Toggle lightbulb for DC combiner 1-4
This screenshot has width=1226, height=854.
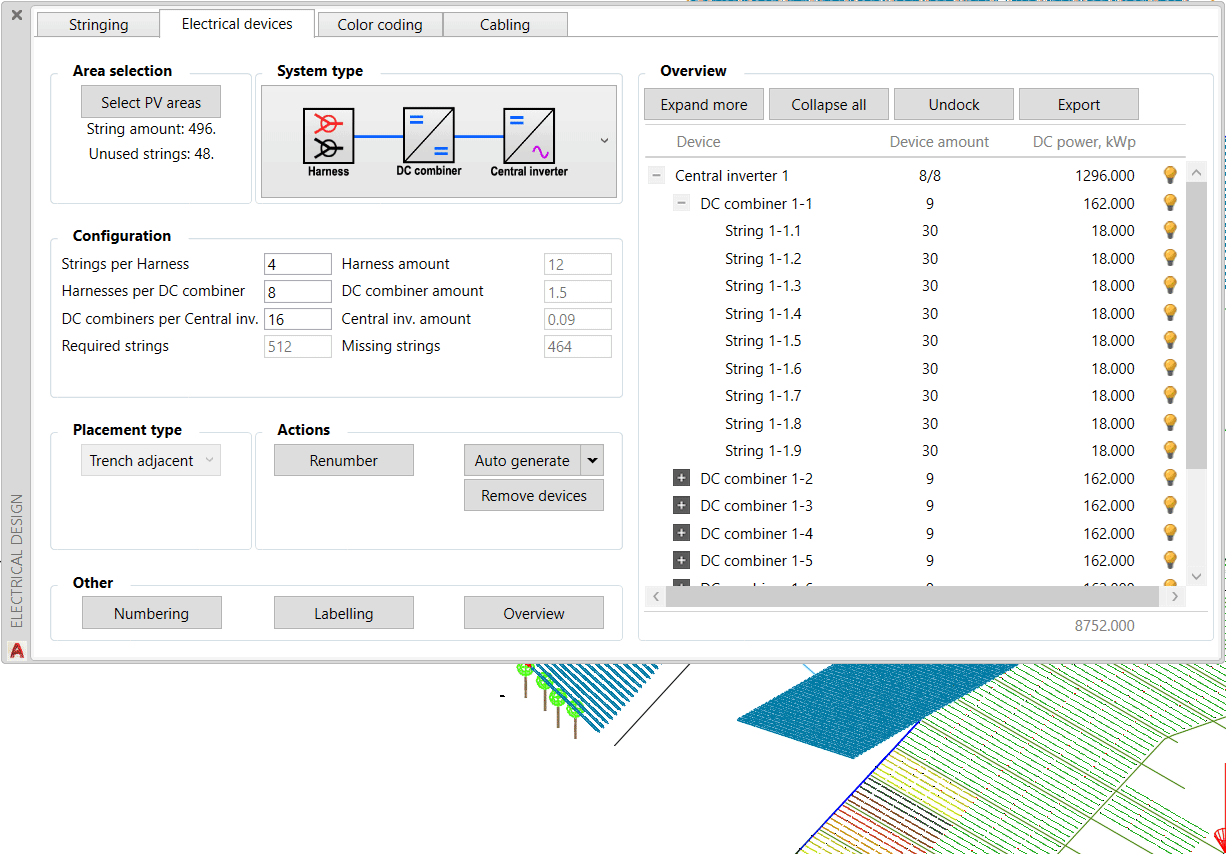click(x=1170, y=533)
